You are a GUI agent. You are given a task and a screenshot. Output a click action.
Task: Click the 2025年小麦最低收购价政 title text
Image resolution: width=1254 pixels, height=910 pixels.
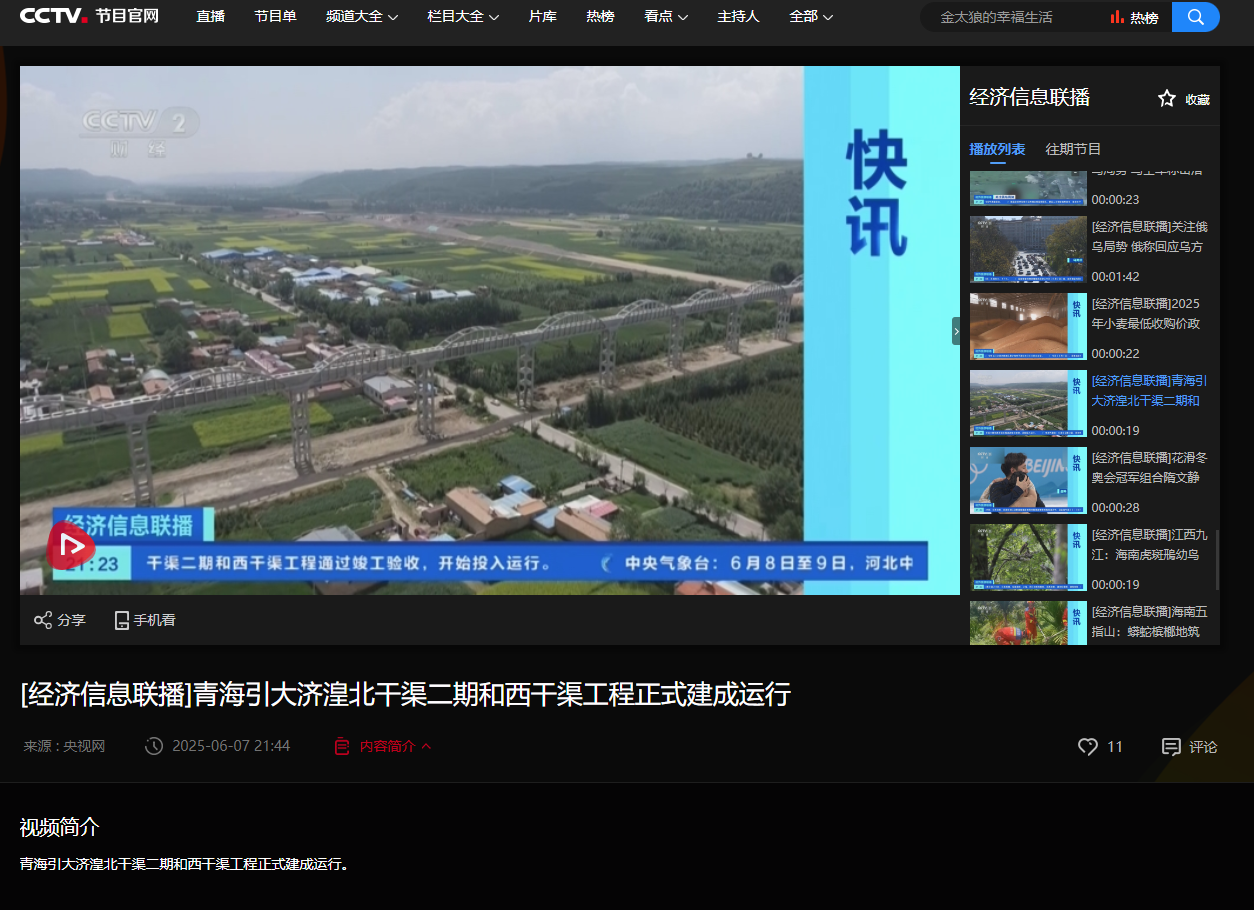click(1146, 314)
